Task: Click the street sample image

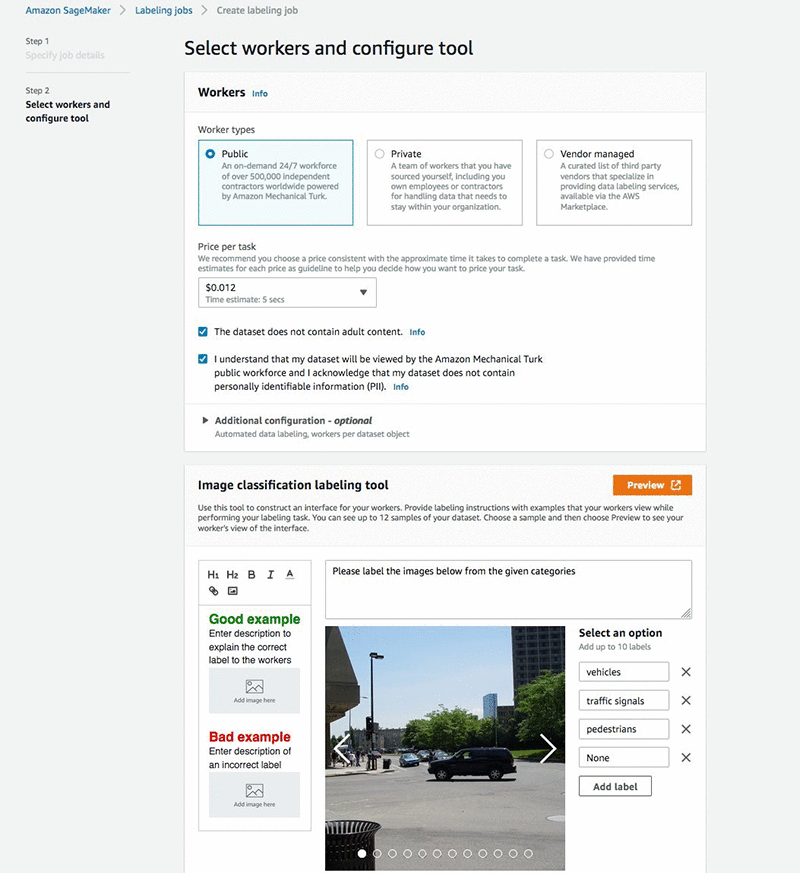Action: [x=445, y=748]
